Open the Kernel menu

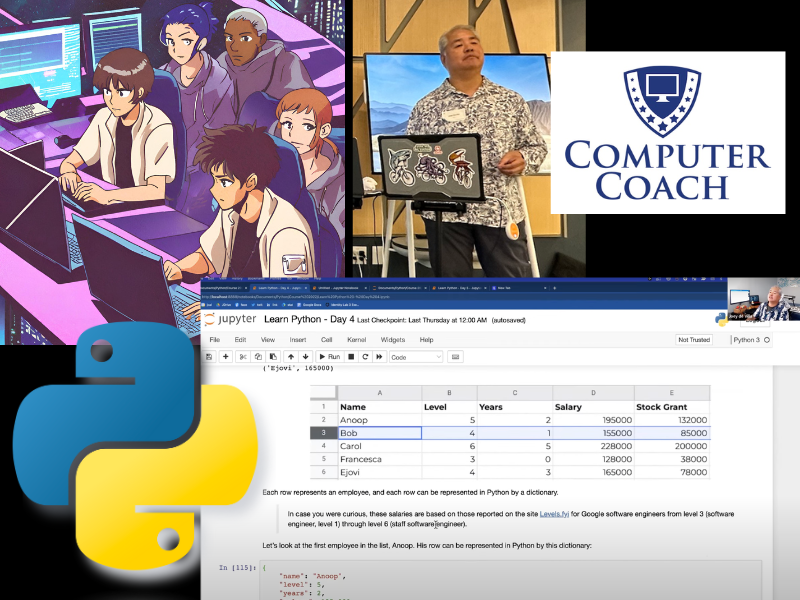(357, 340)
